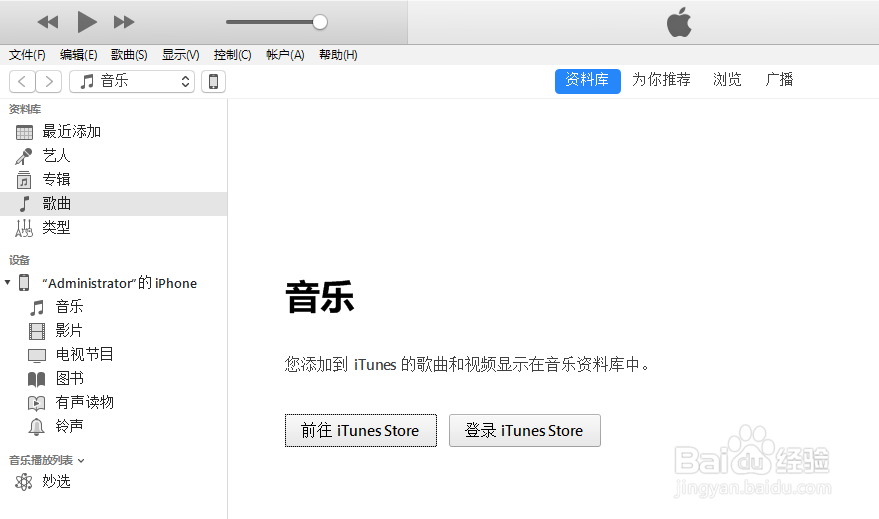Skip forward with the fast-forward button
879x519 pixels.
pyautogui.click(x=124, y=22)
